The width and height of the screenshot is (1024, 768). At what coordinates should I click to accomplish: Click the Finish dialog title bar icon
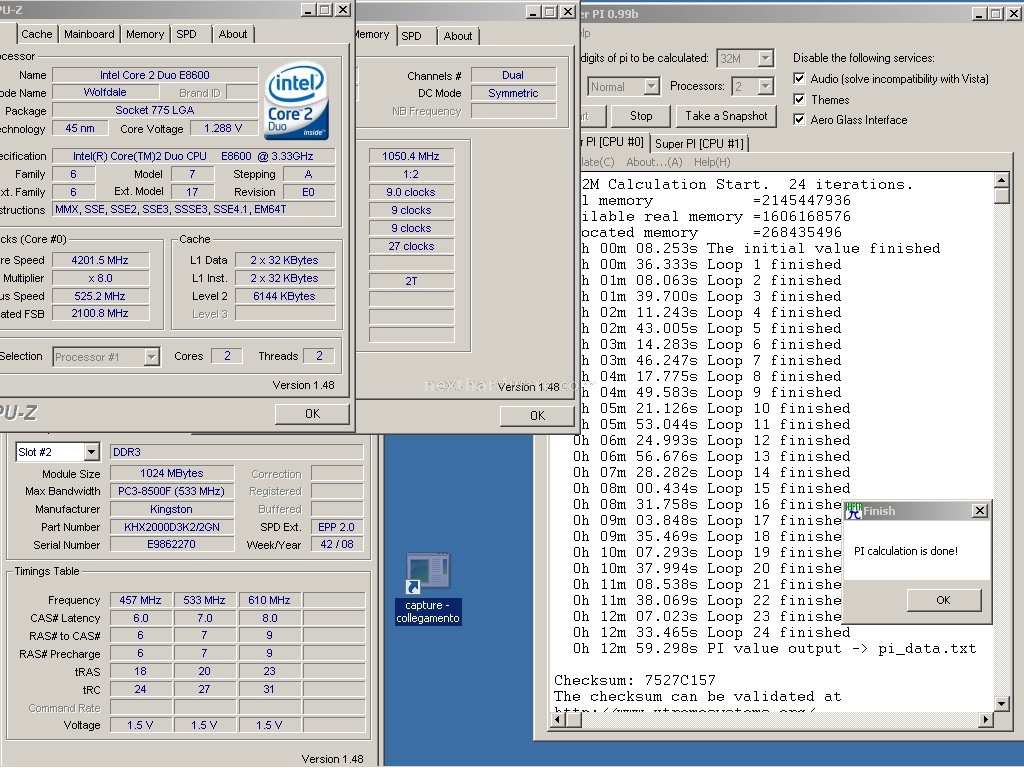tap(853, 511)
